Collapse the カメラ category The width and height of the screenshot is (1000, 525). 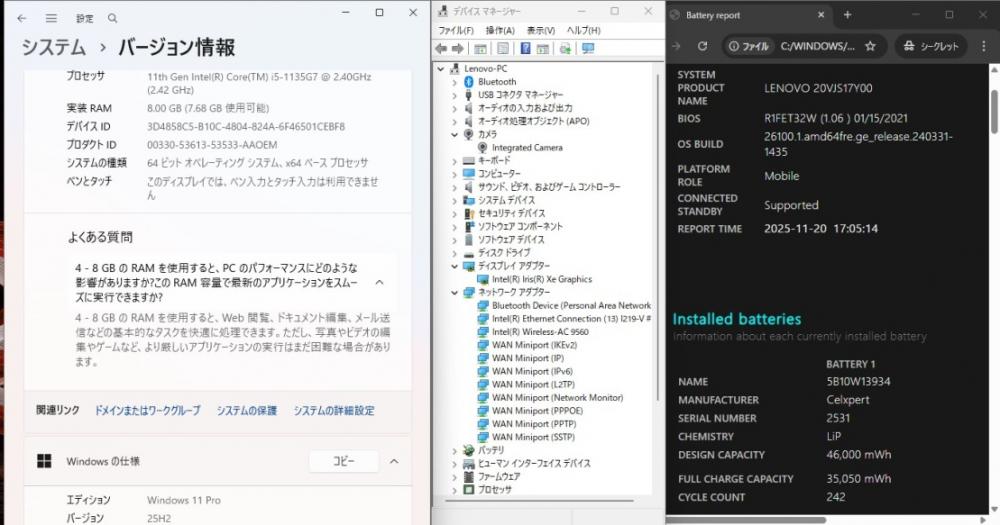454,134
